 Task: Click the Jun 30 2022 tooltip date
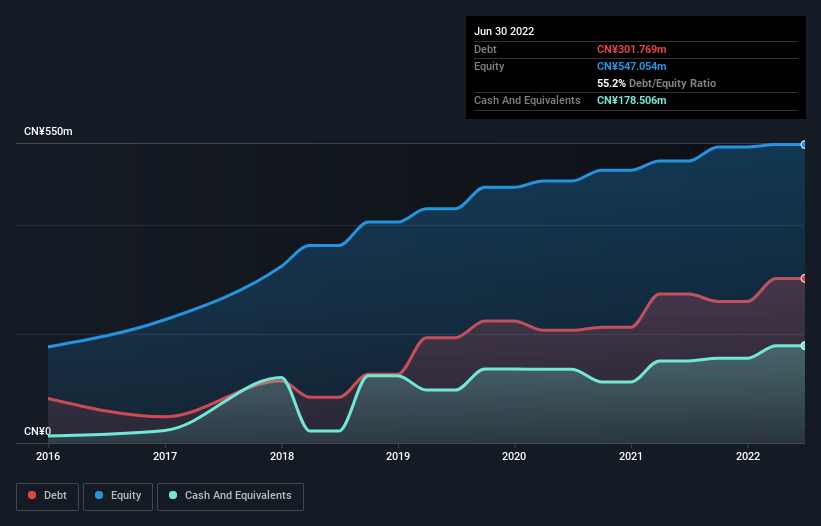504,31
